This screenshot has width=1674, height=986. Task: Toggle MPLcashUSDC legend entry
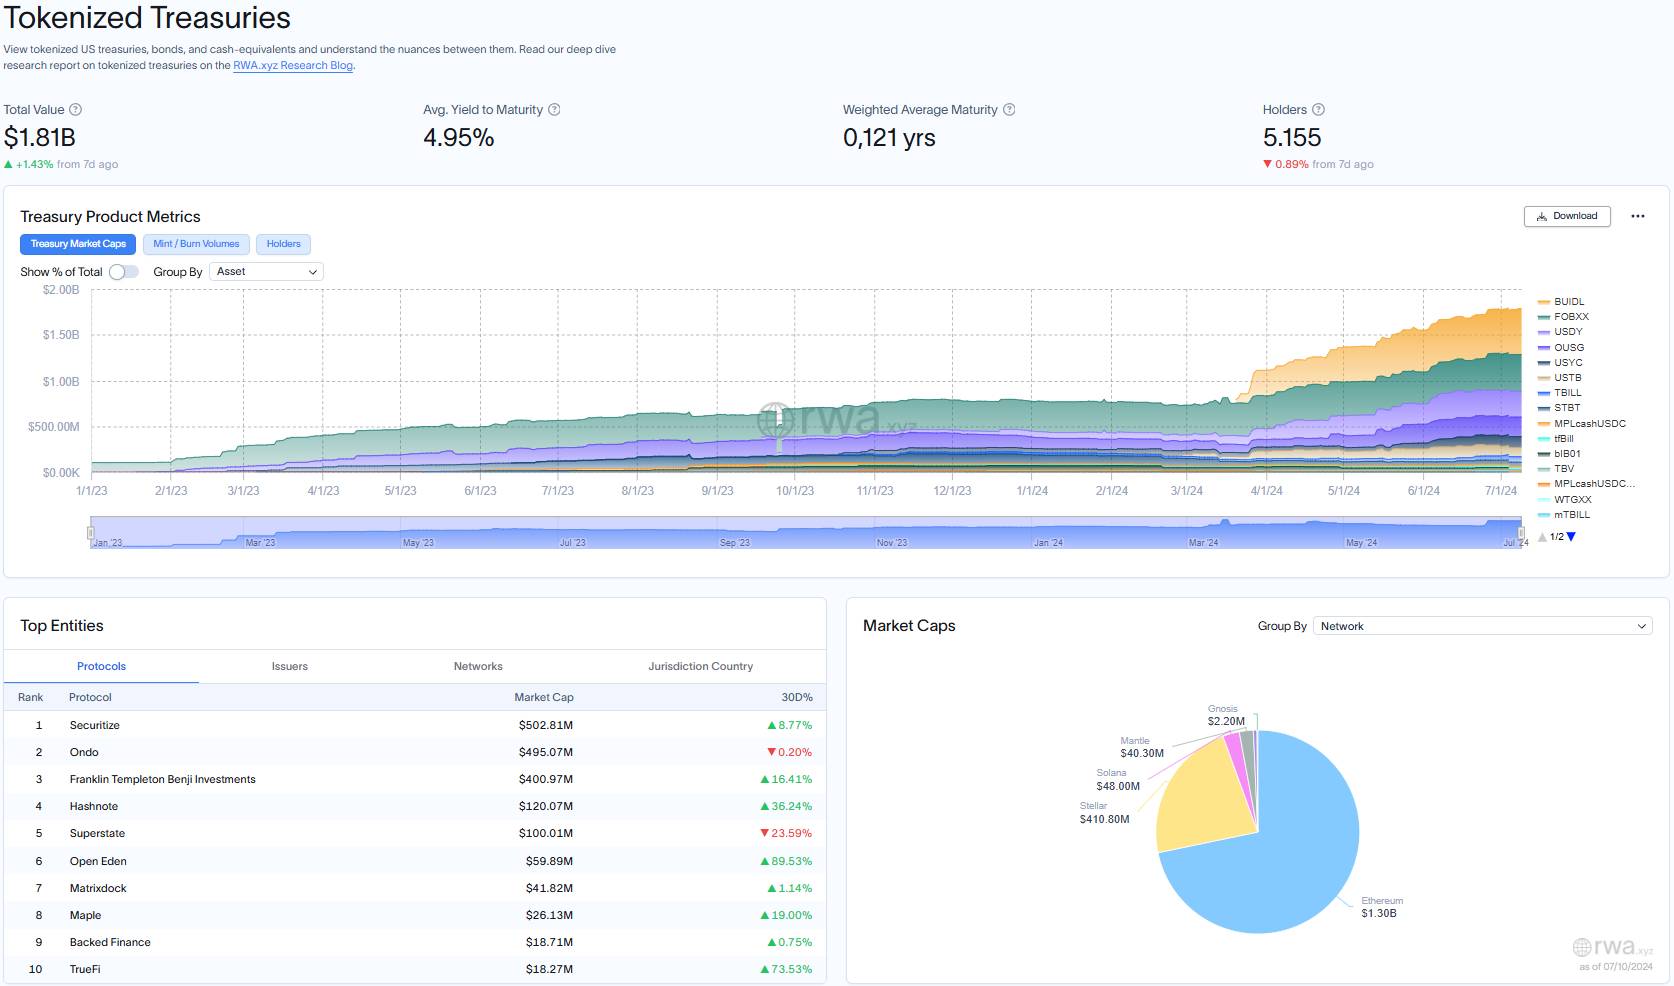pos(1582,424)
